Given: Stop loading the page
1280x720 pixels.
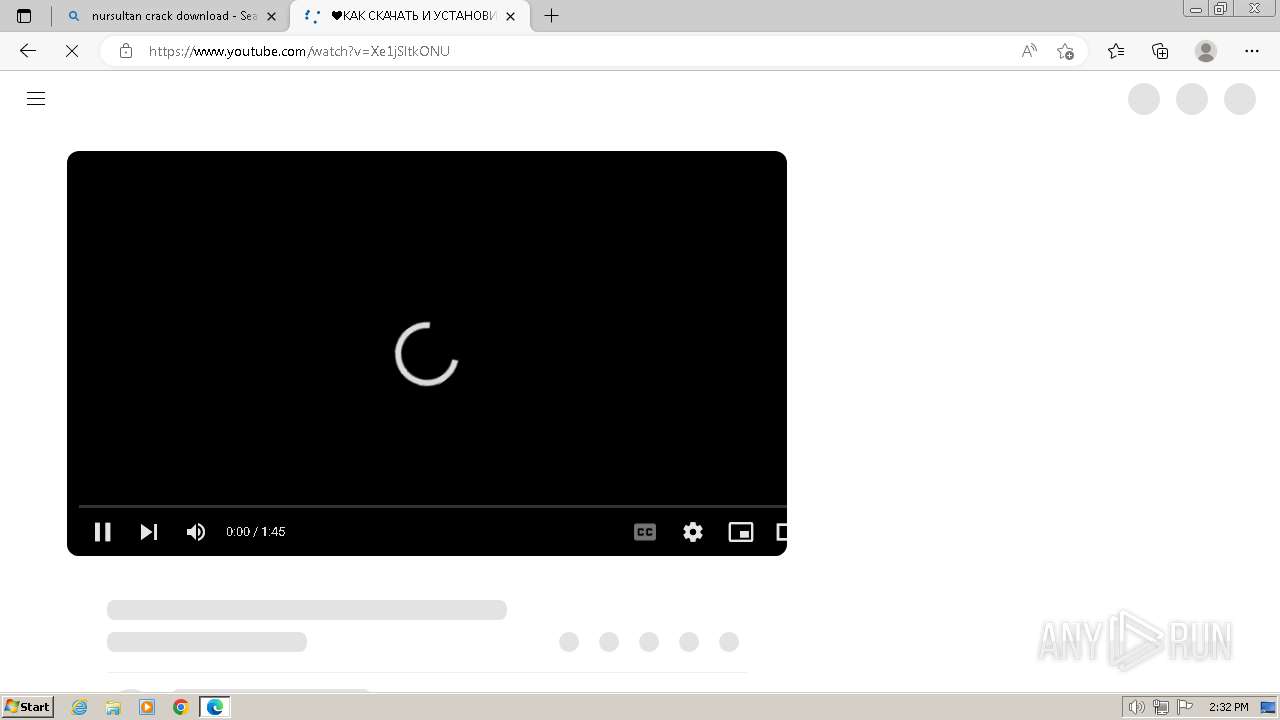Looking at the screenshot, I should coord(72,51).
